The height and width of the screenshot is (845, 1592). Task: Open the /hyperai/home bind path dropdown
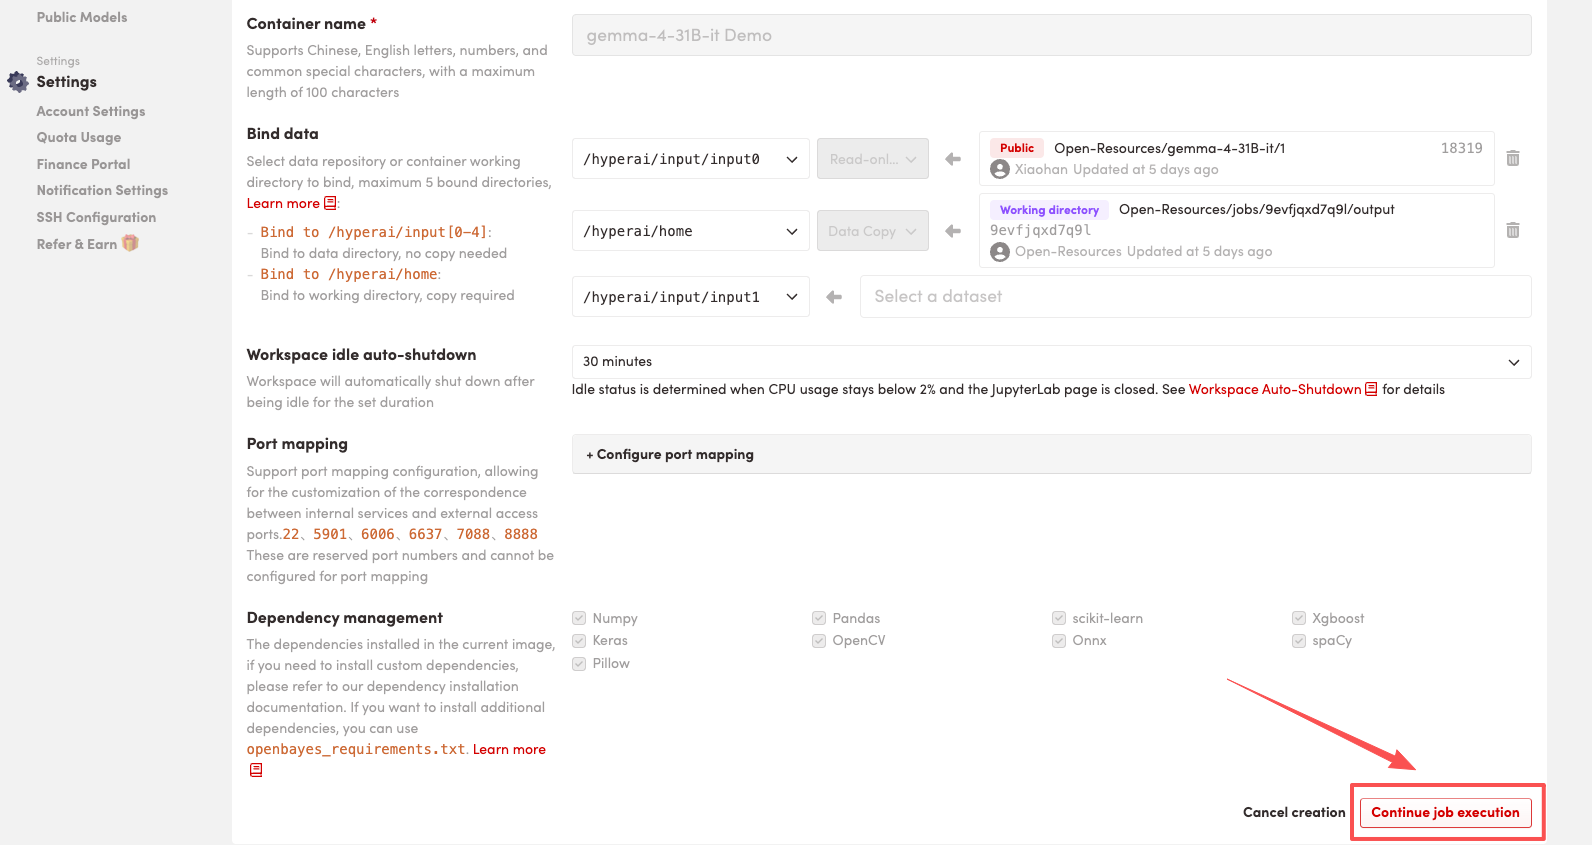pyautogui.click(x=690, y=231)
